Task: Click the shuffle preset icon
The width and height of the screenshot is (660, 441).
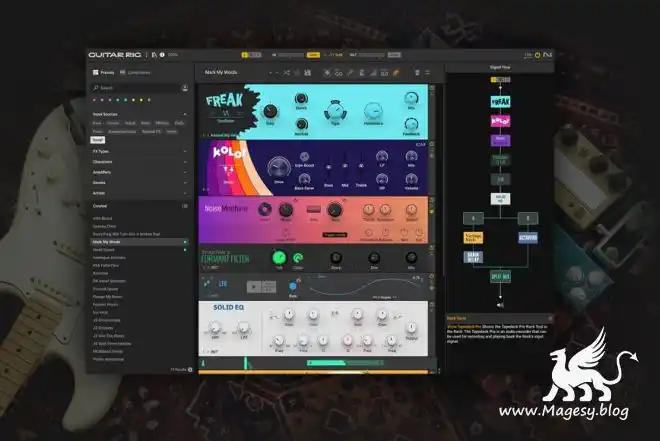Action: [287, 73]
